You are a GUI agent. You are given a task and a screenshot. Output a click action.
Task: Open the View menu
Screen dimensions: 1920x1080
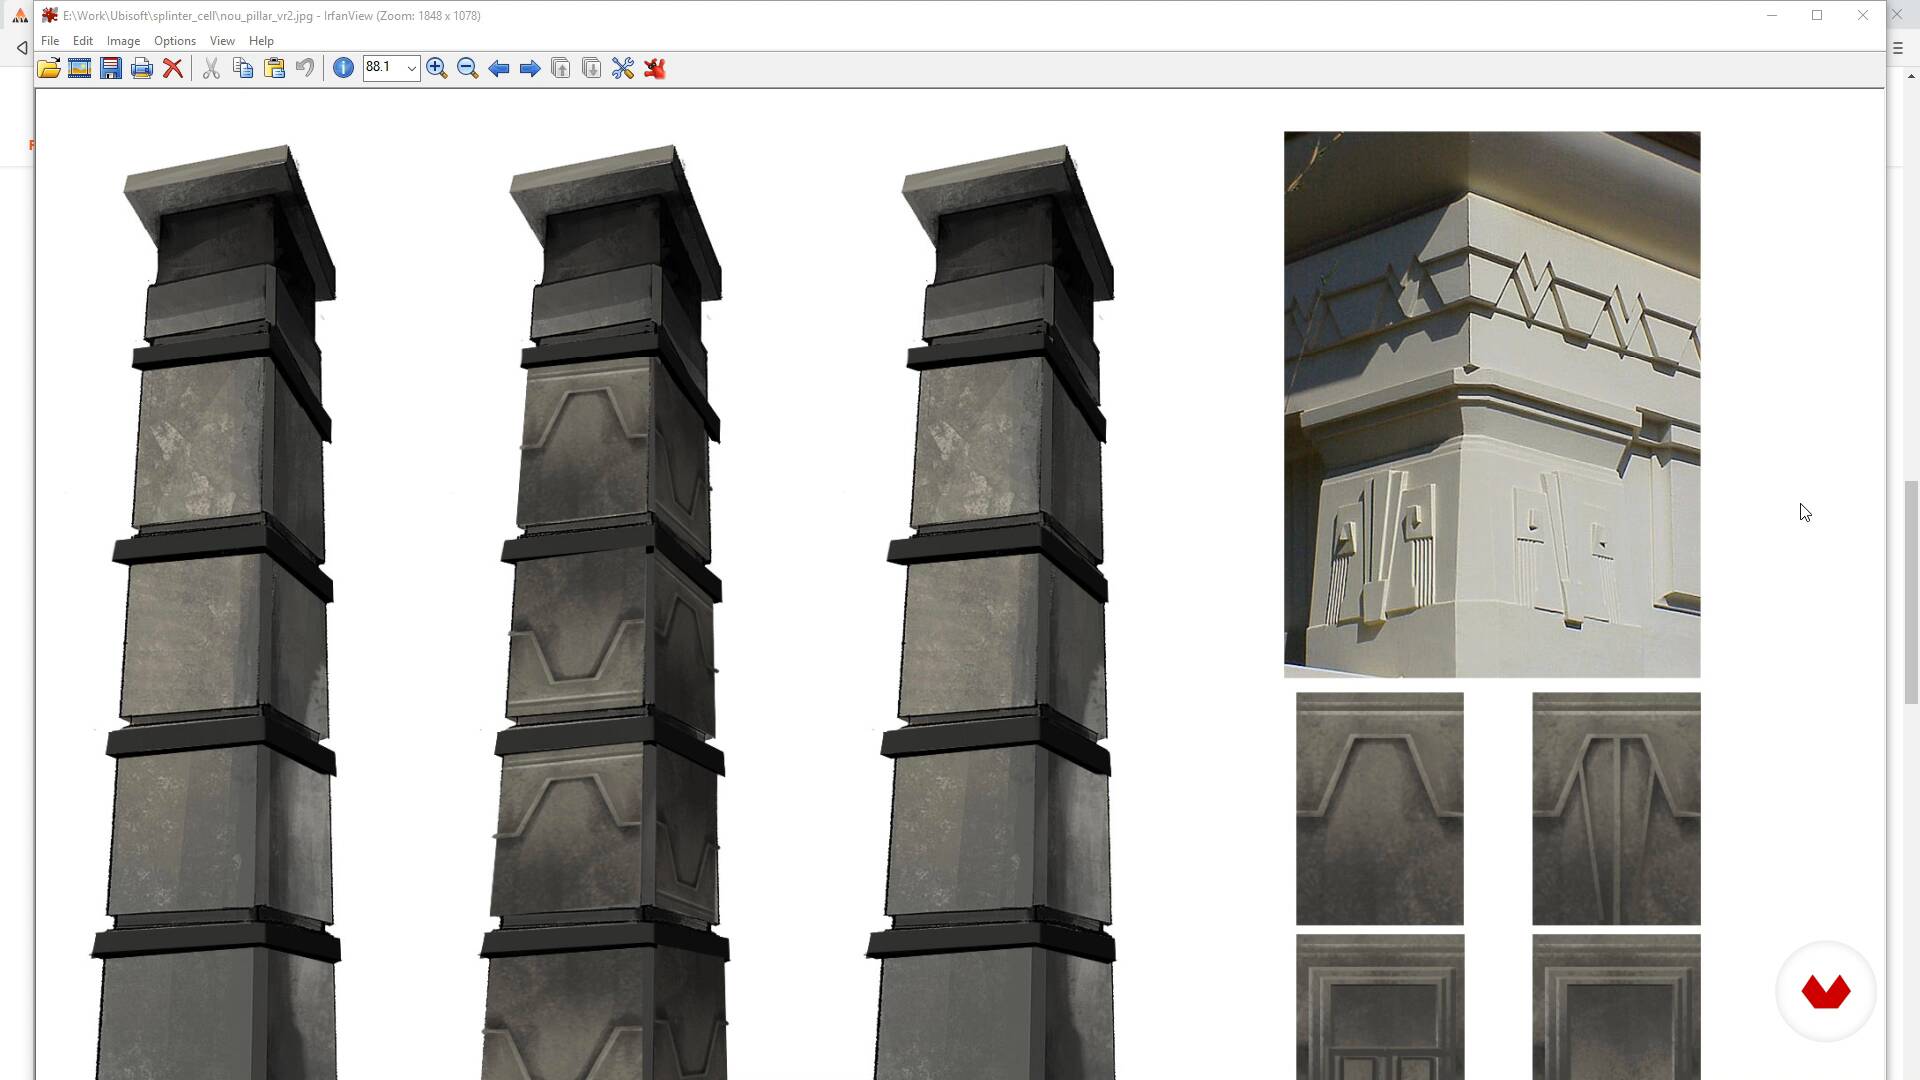click(222, 41)
